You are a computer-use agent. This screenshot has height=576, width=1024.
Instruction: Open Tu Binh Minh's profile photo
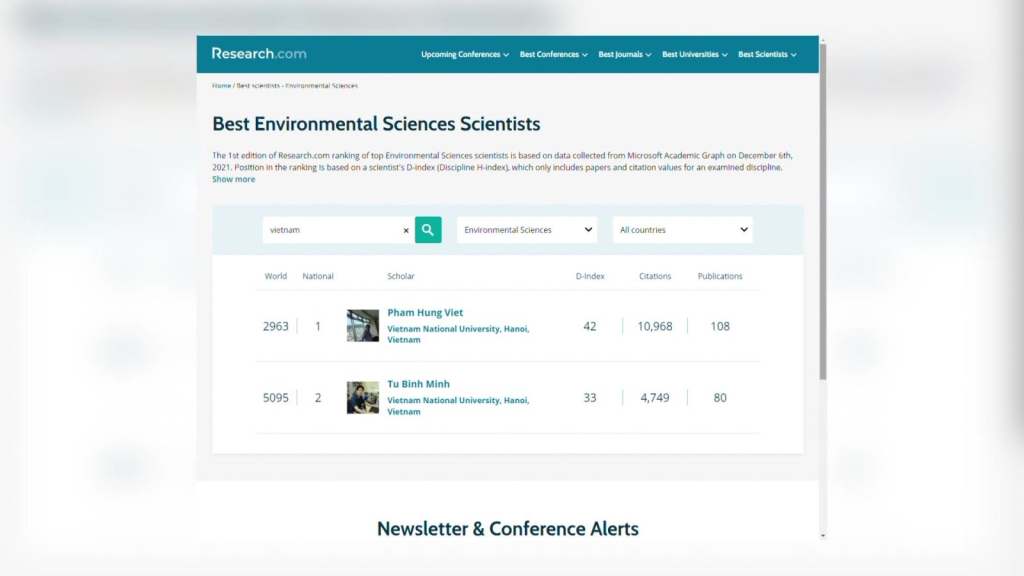(x=363, y=398)
